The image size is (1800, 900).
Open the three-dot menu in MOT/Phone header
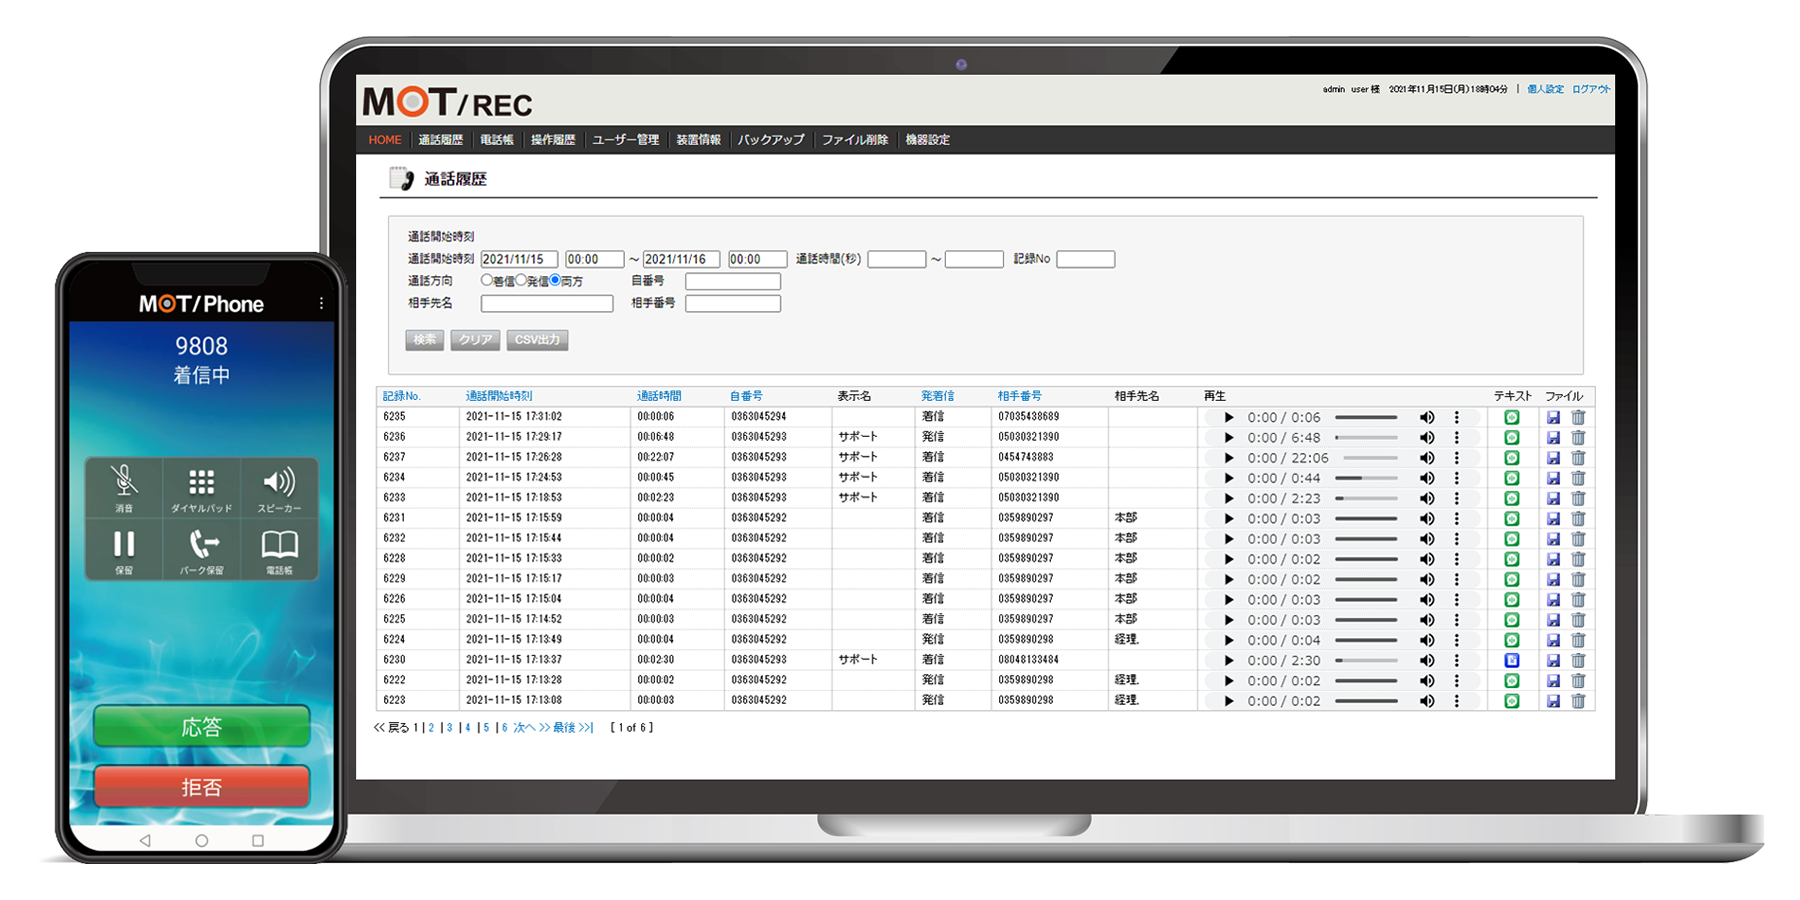point(321,304)
